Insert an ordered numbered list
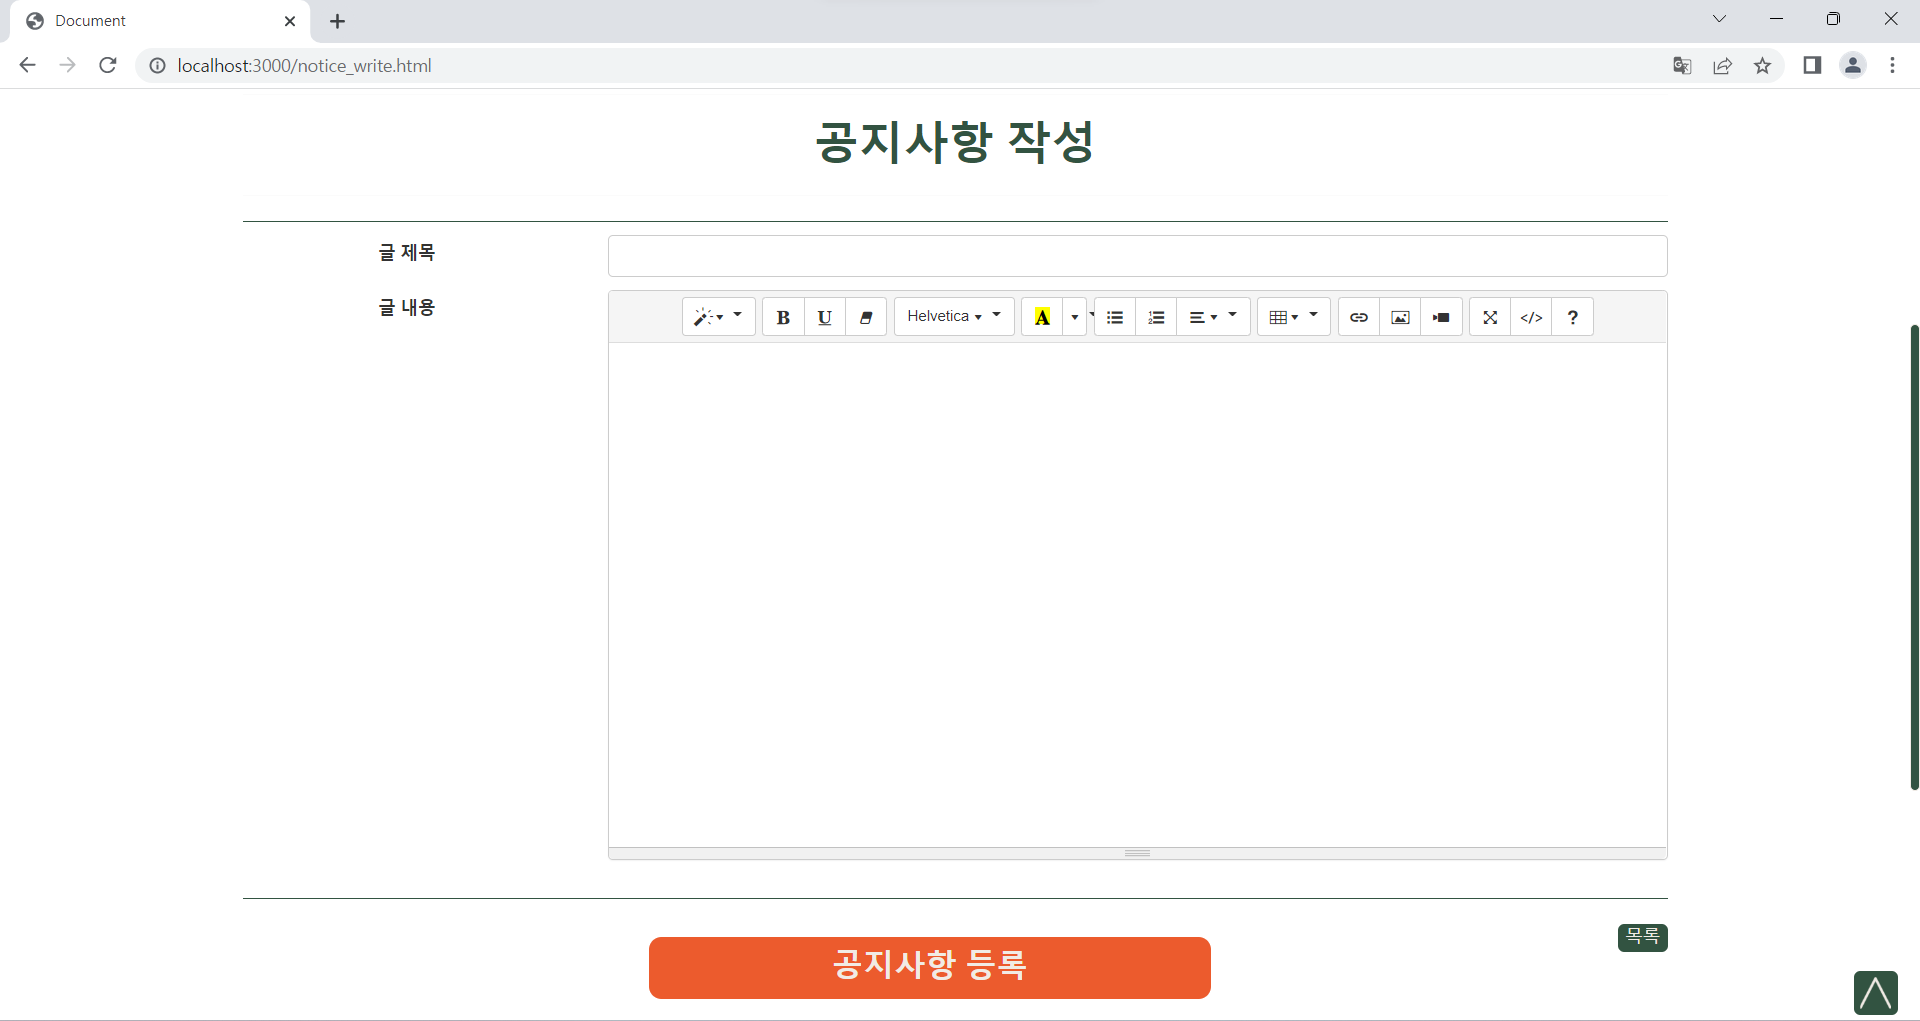 [1156, 317]
